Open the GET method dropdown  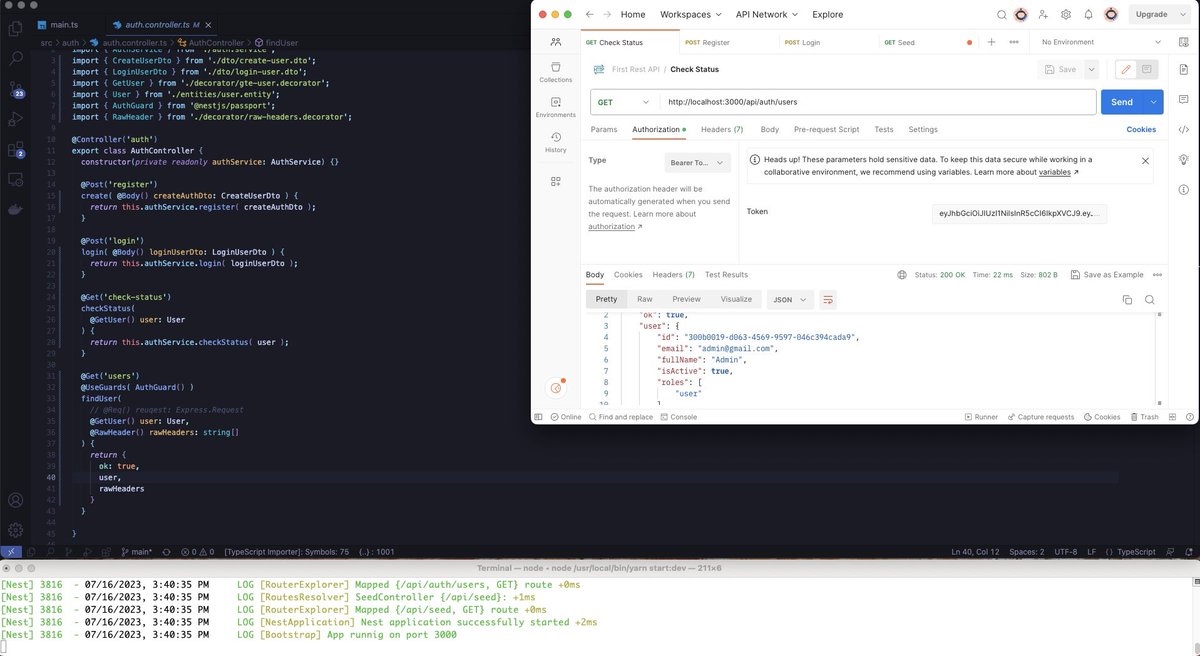tap(624, 102)
